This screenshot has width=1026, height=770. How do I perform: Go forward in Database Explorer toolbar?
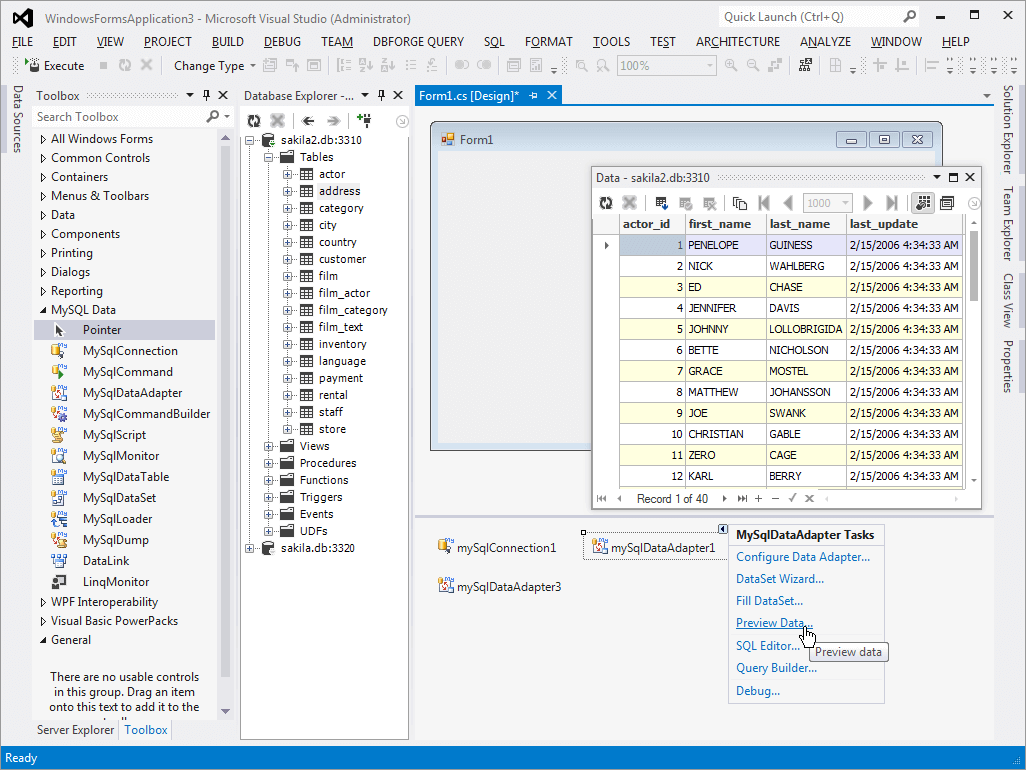point(334,120)
